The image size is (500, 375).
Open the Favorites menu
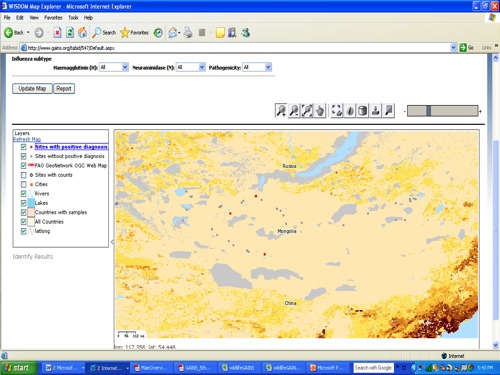click(53, 18)
